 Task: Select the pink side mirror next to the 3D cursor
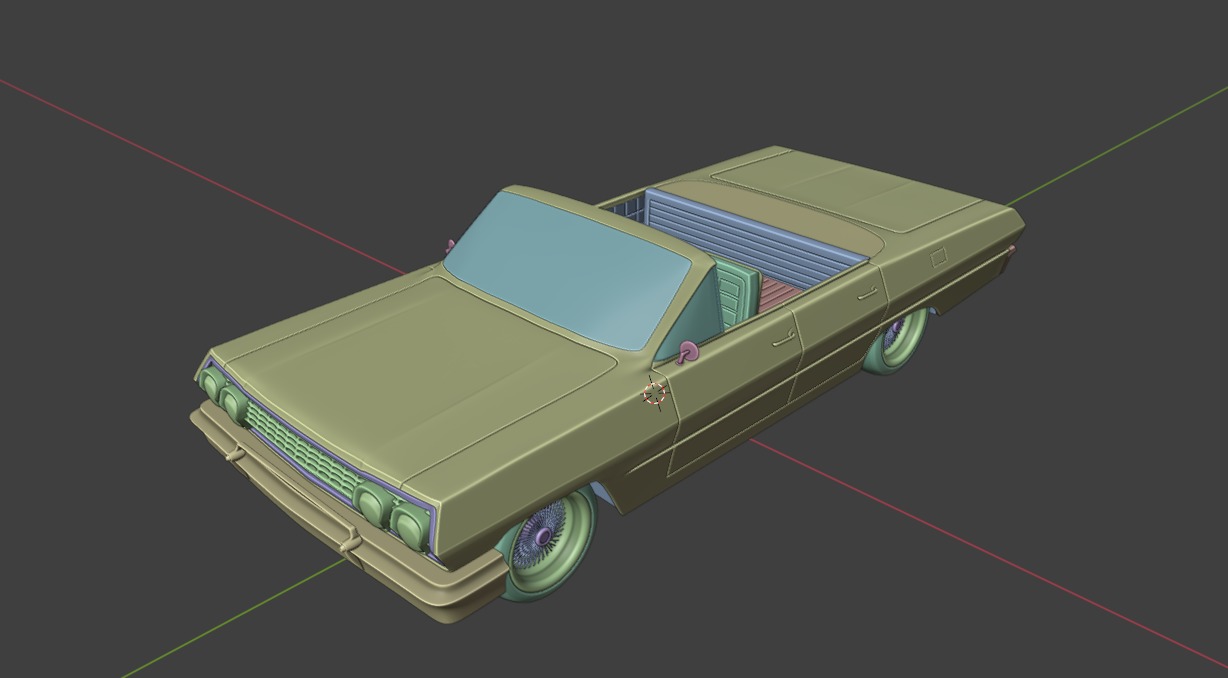click(x=688, y=351)
